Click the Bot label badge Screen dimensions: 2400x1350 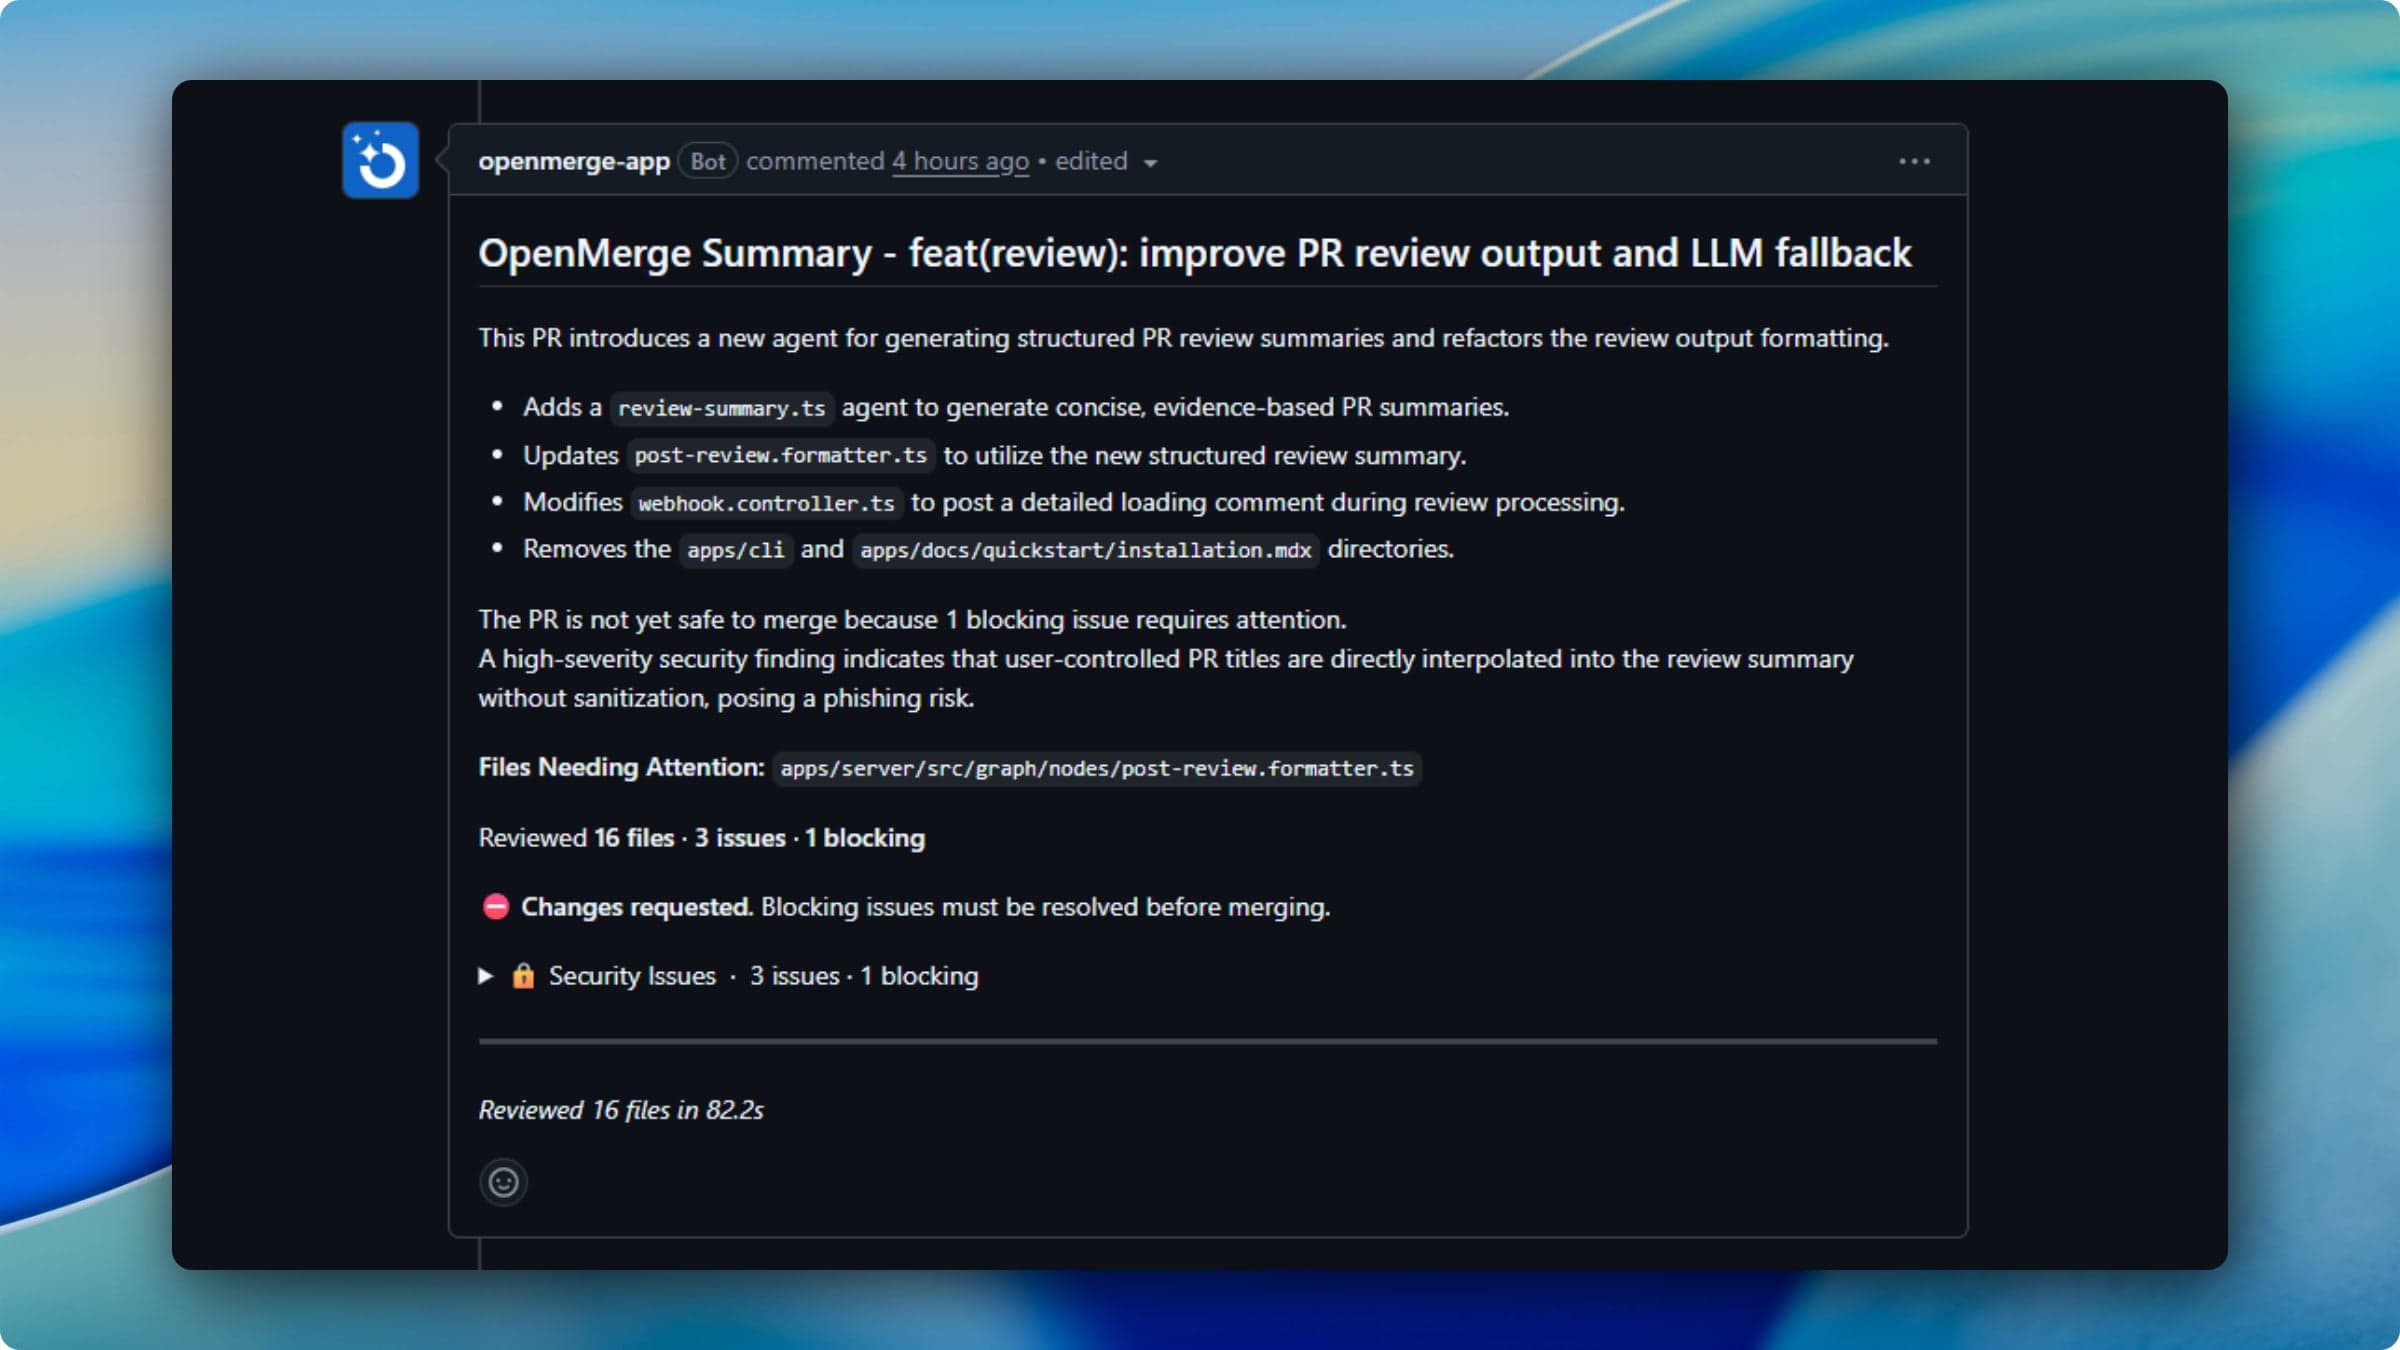708,161
